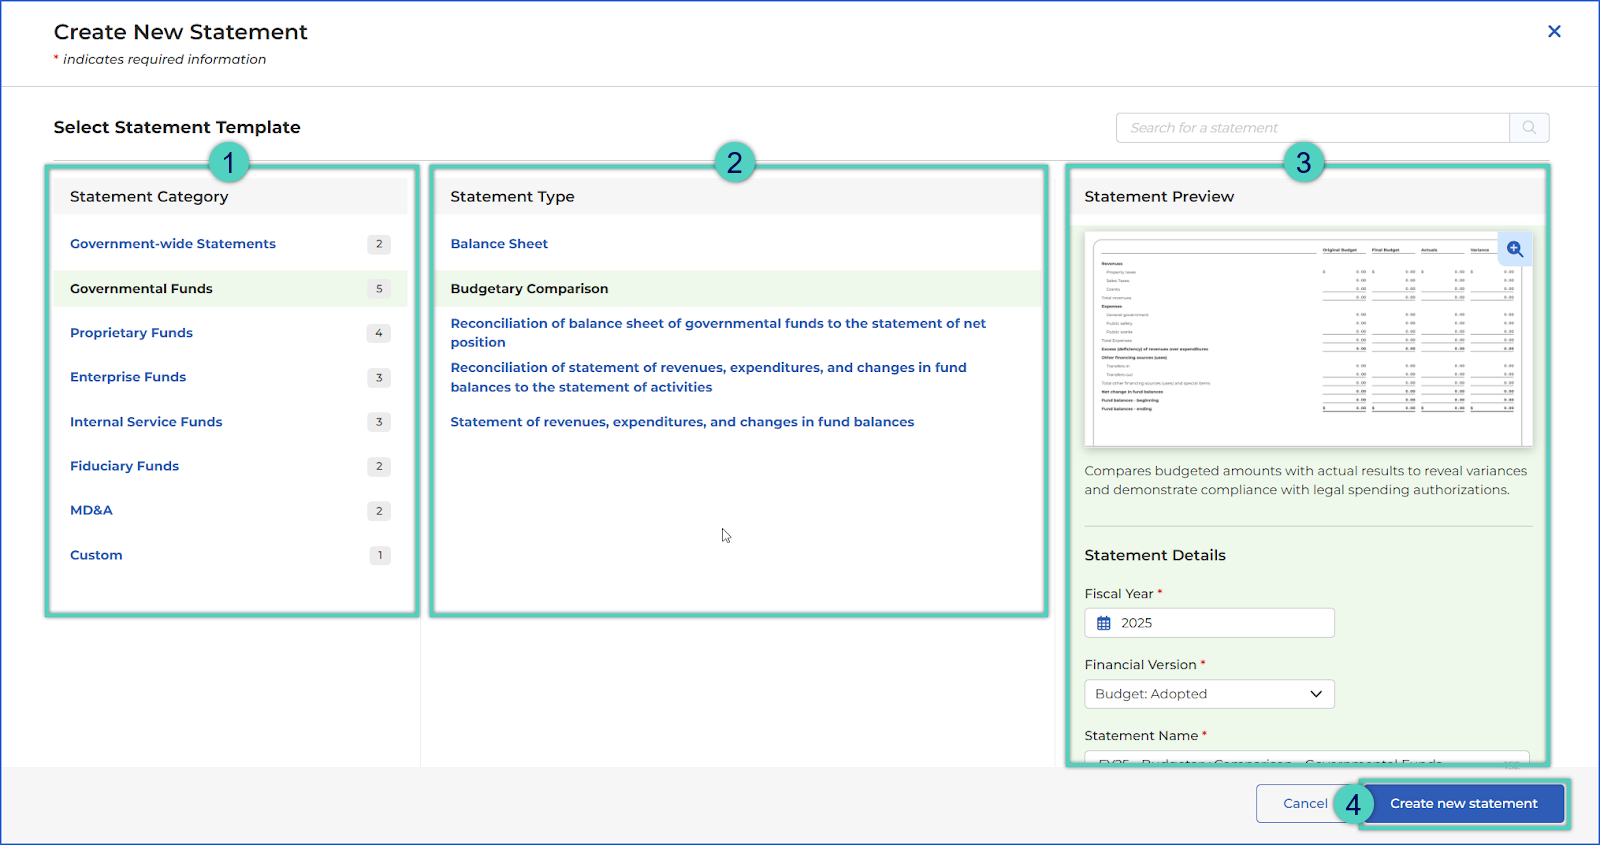The image size is (1600, 845).
Task: Focus the Search for a statement field
Action: (1312, 128)
